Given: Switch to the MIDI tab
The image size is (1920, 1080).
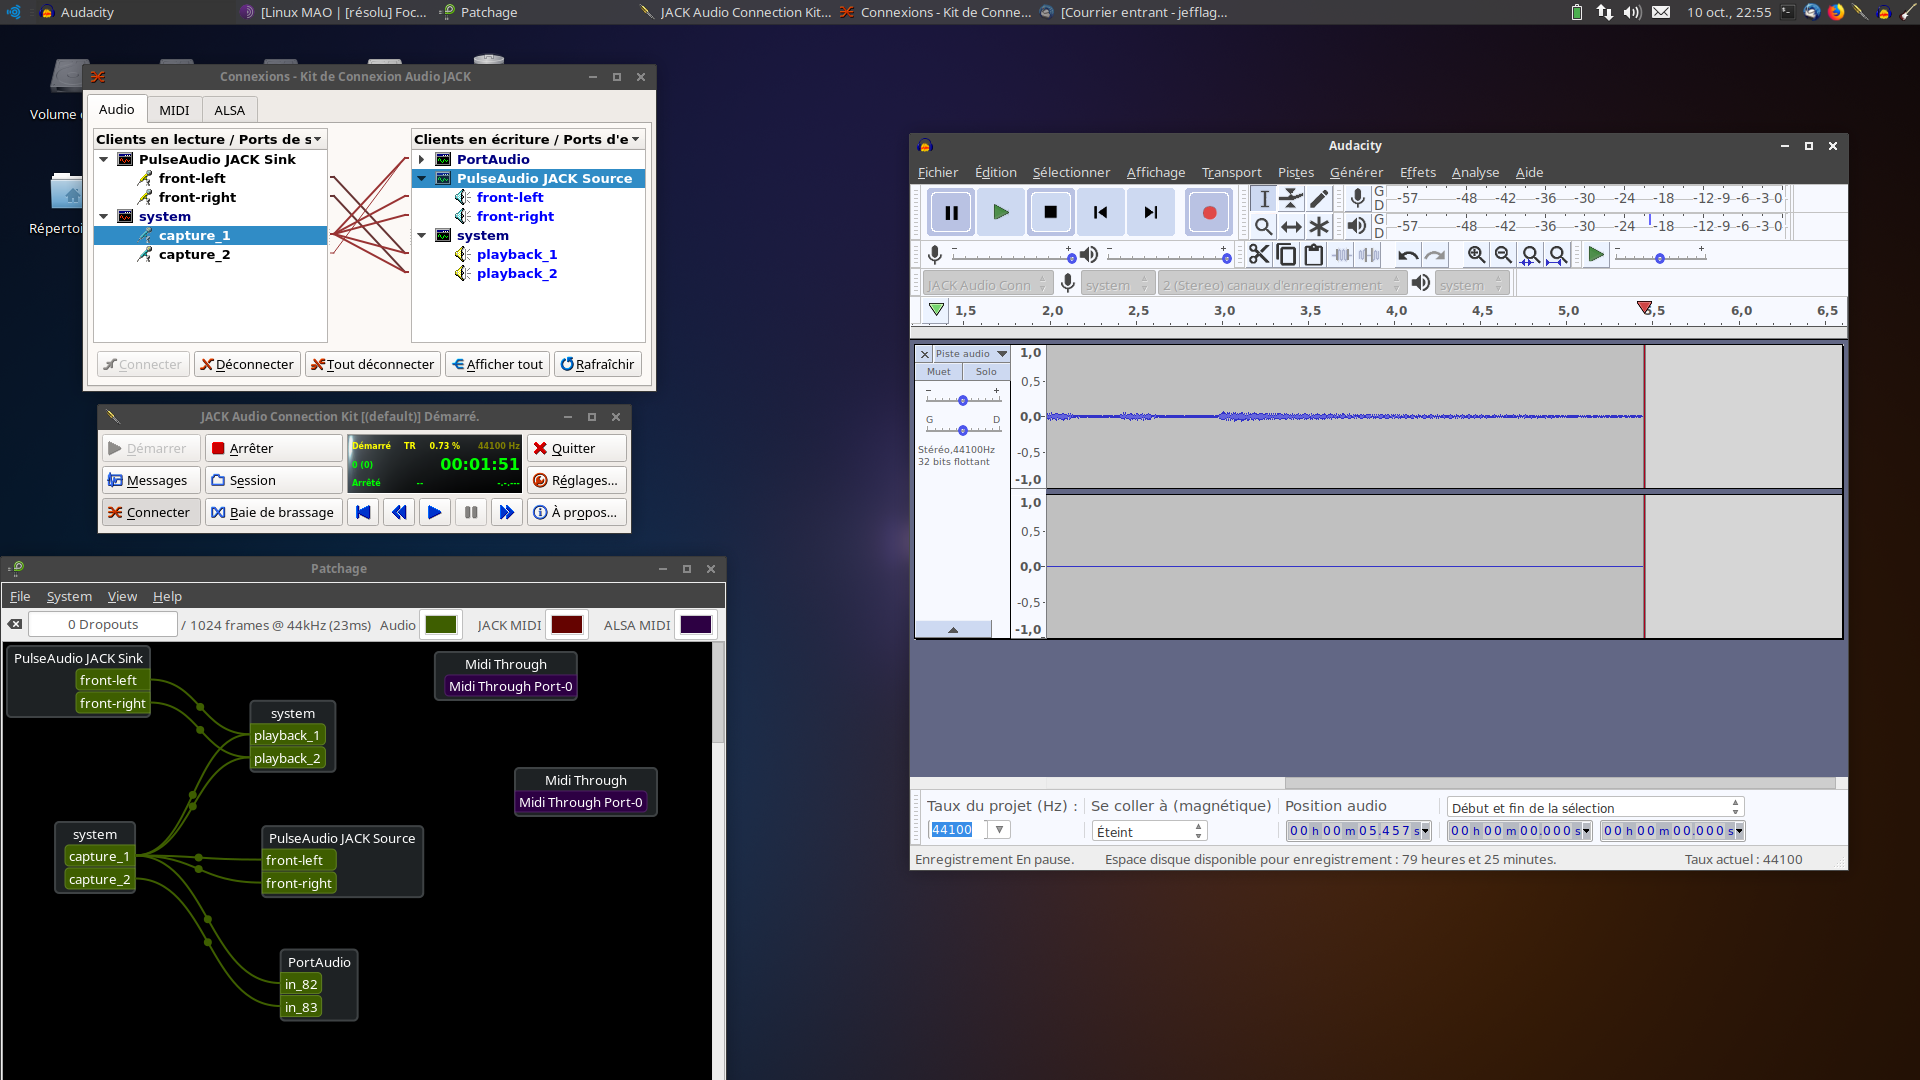Looking at the screenshot, I should click(174, 110).
